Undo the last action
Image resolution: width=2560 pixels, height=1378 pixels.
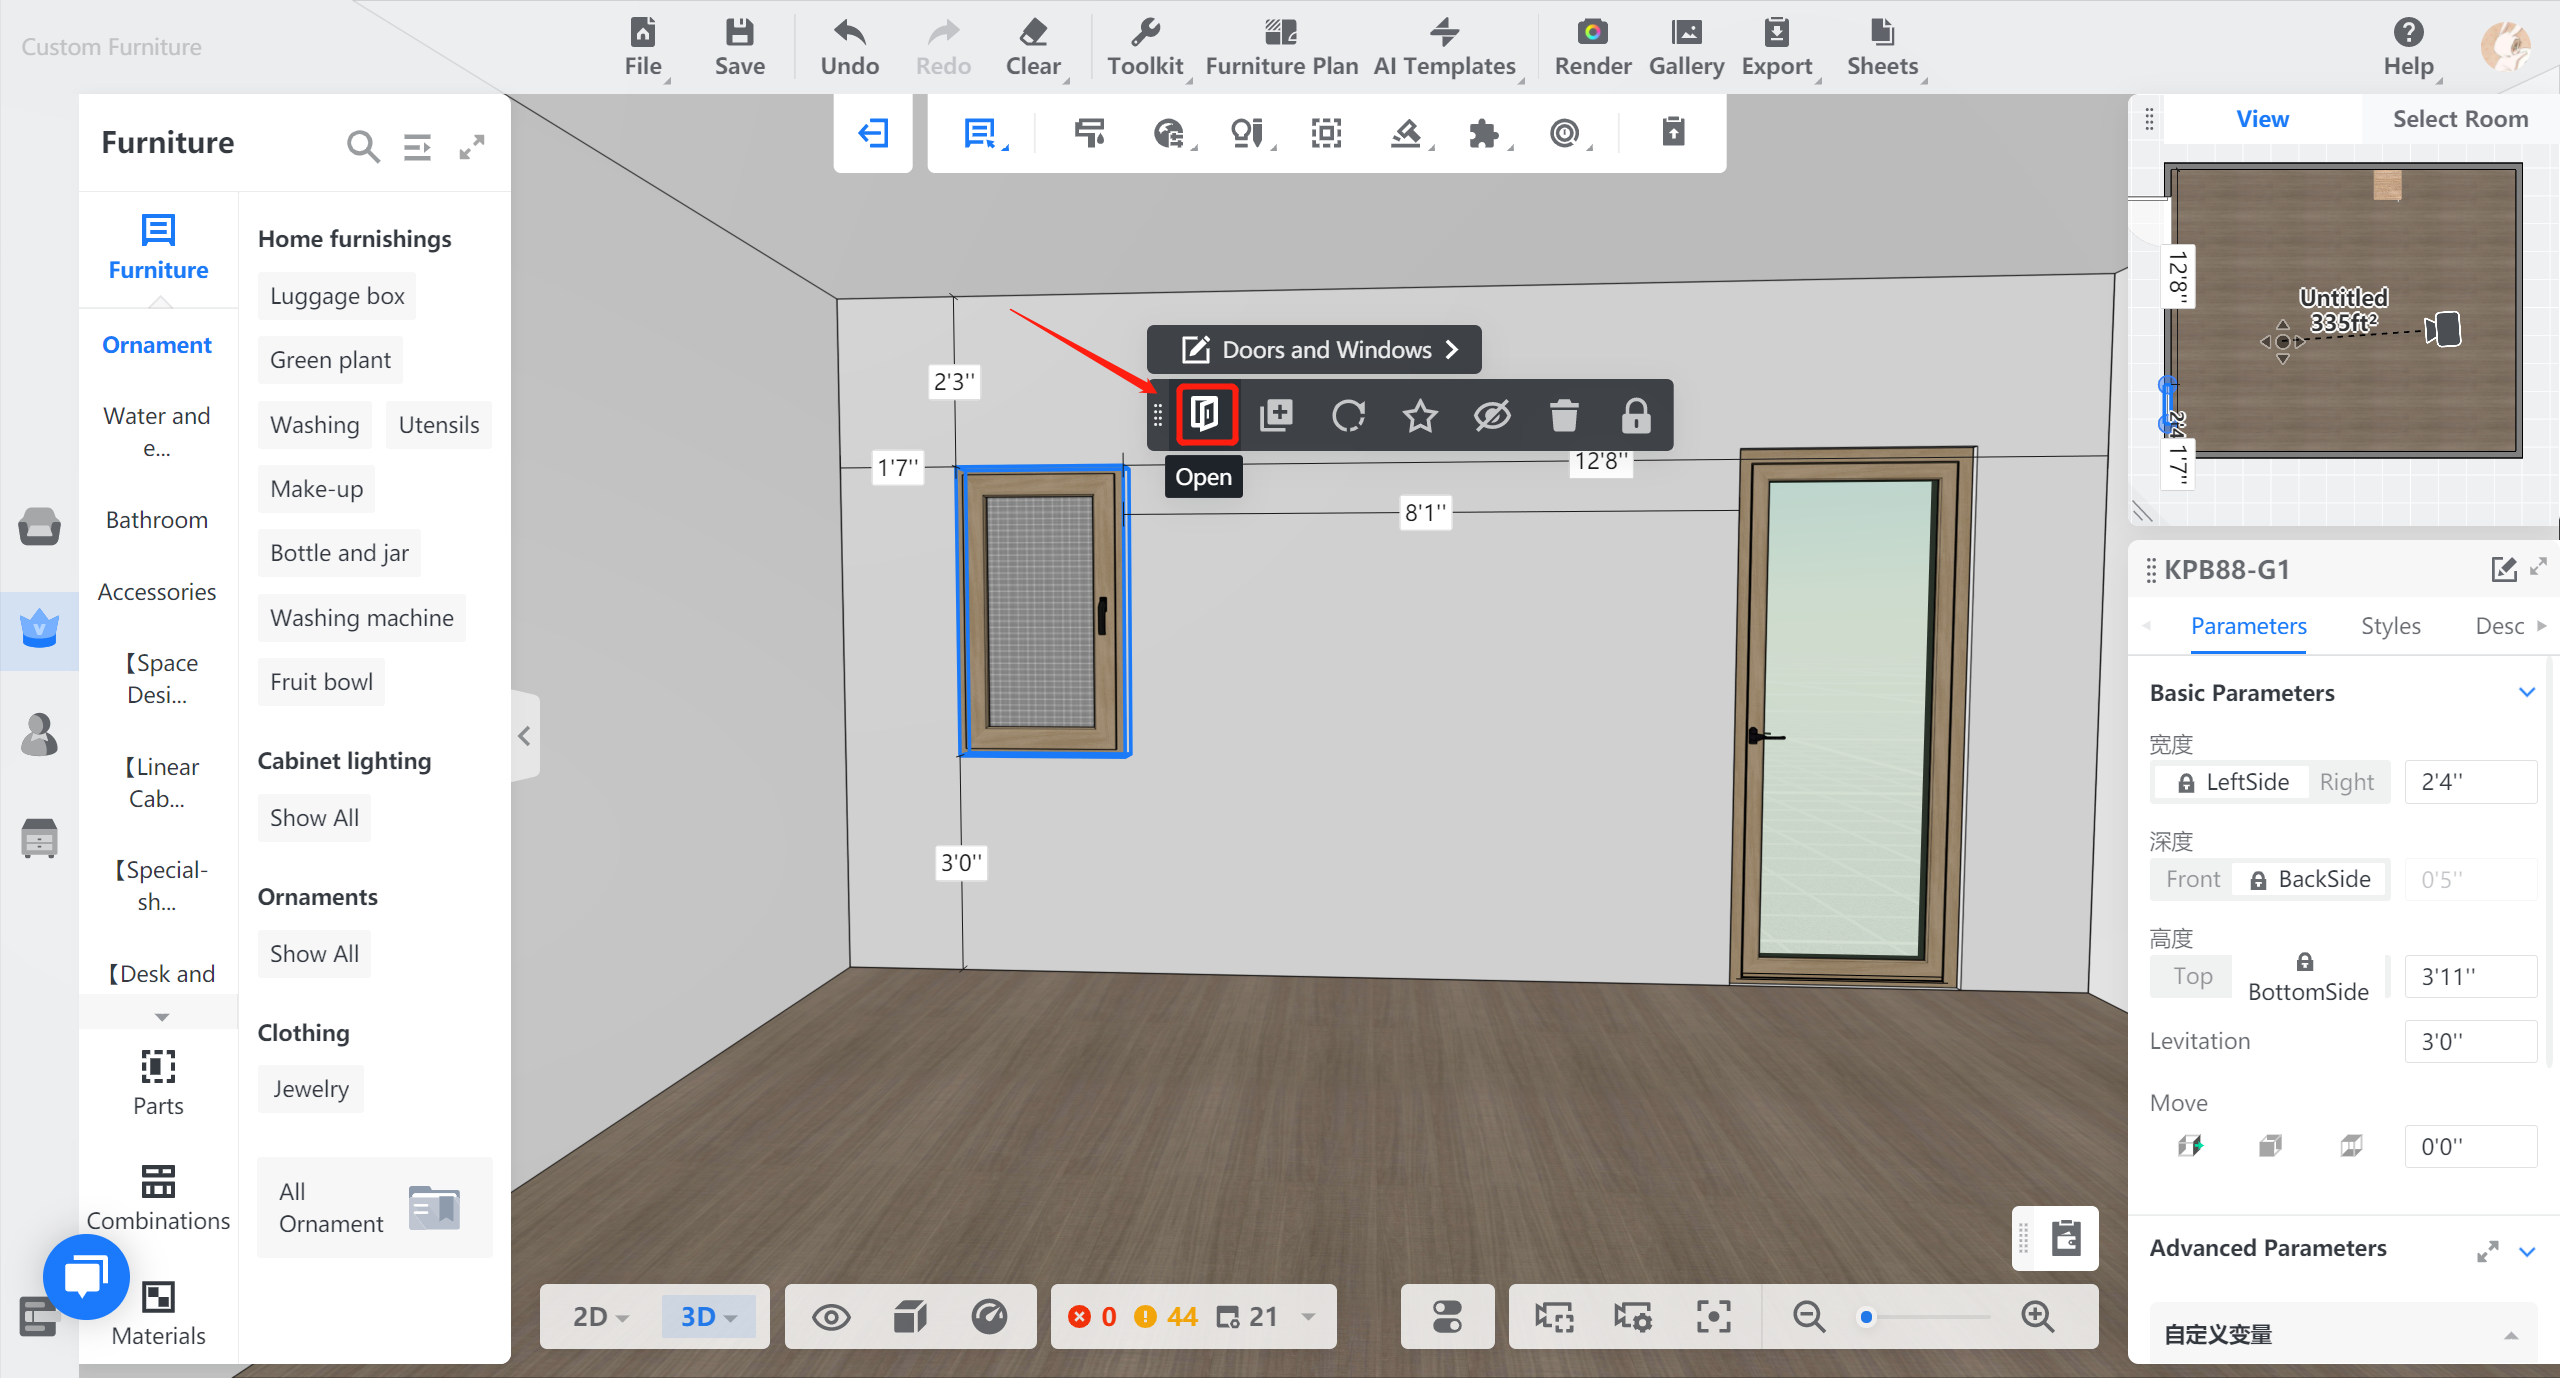click(849, 47)
